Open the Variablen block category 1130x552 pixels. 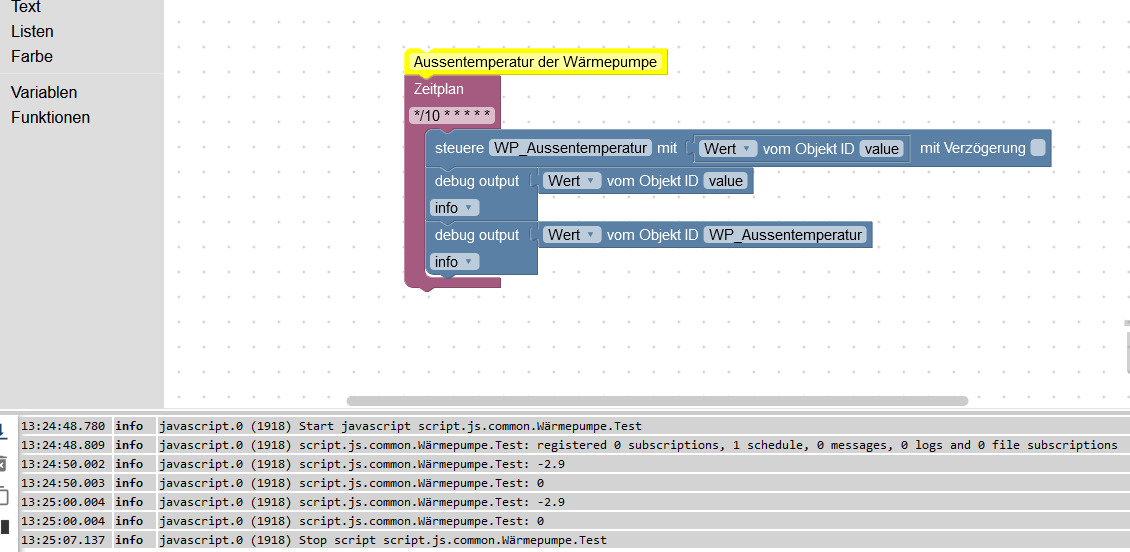click(44, 92)
